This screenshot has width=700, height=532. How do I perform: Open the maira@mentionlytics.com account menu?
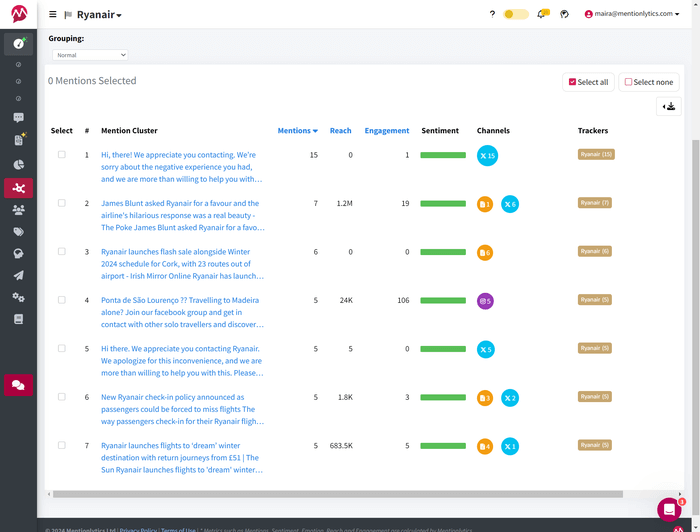click(632, 14)
